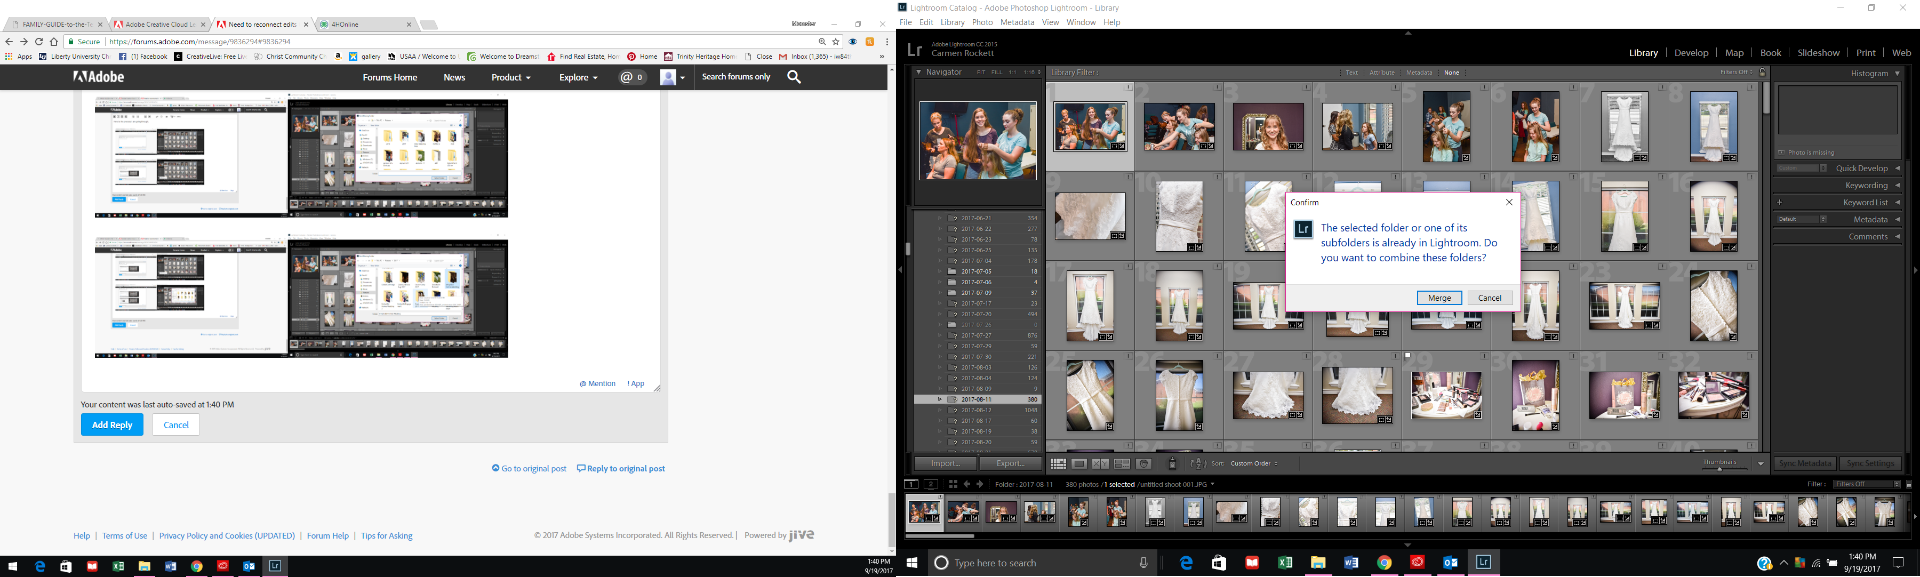This screenshot has height=577, width=1920.
Task: Open the forum search magnifier icon
Action: tap(794, 76)
